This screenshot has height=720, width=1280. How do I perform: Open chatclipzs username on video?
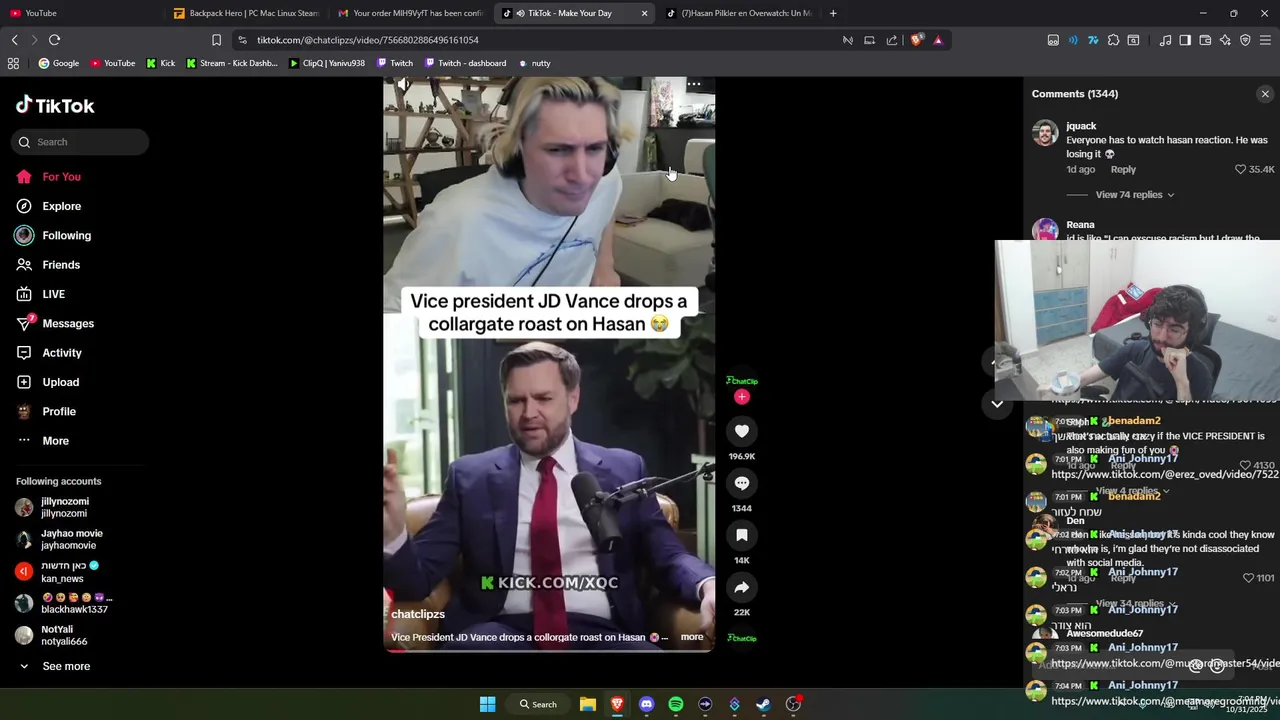click(418, 614)
